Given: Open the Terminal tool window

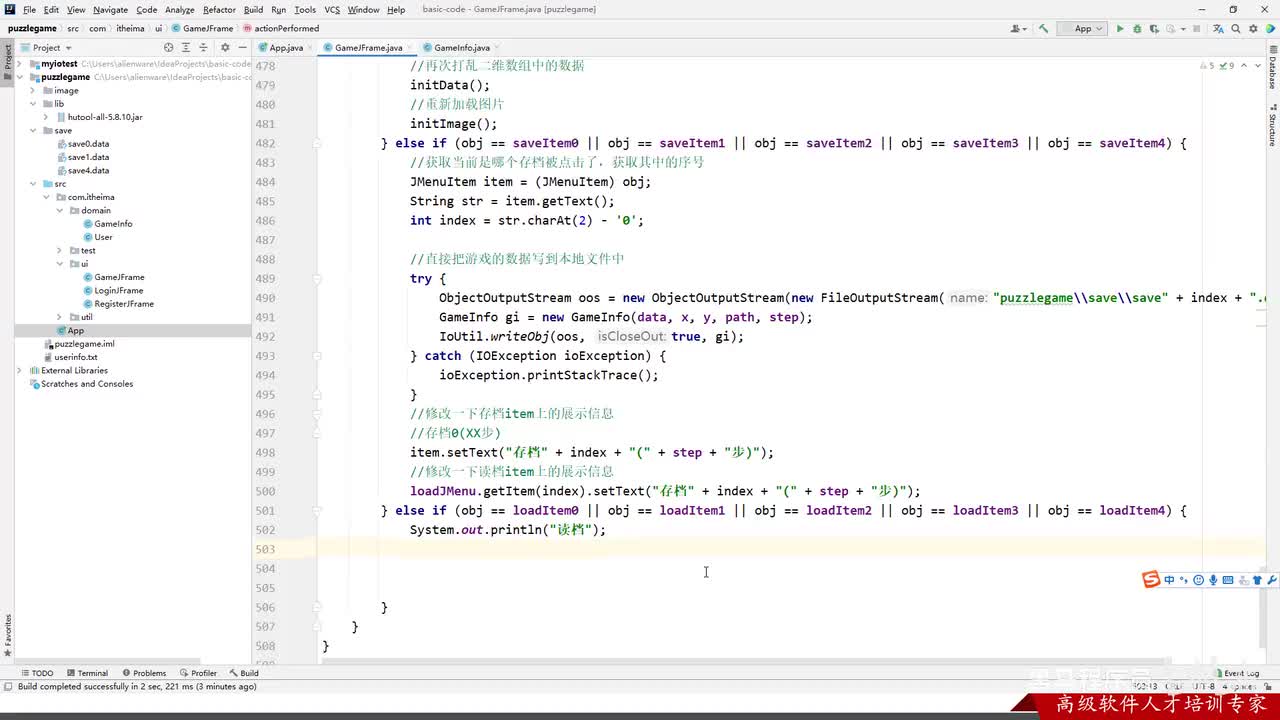Looking at the screenshot, I should [x=87, y=673].
